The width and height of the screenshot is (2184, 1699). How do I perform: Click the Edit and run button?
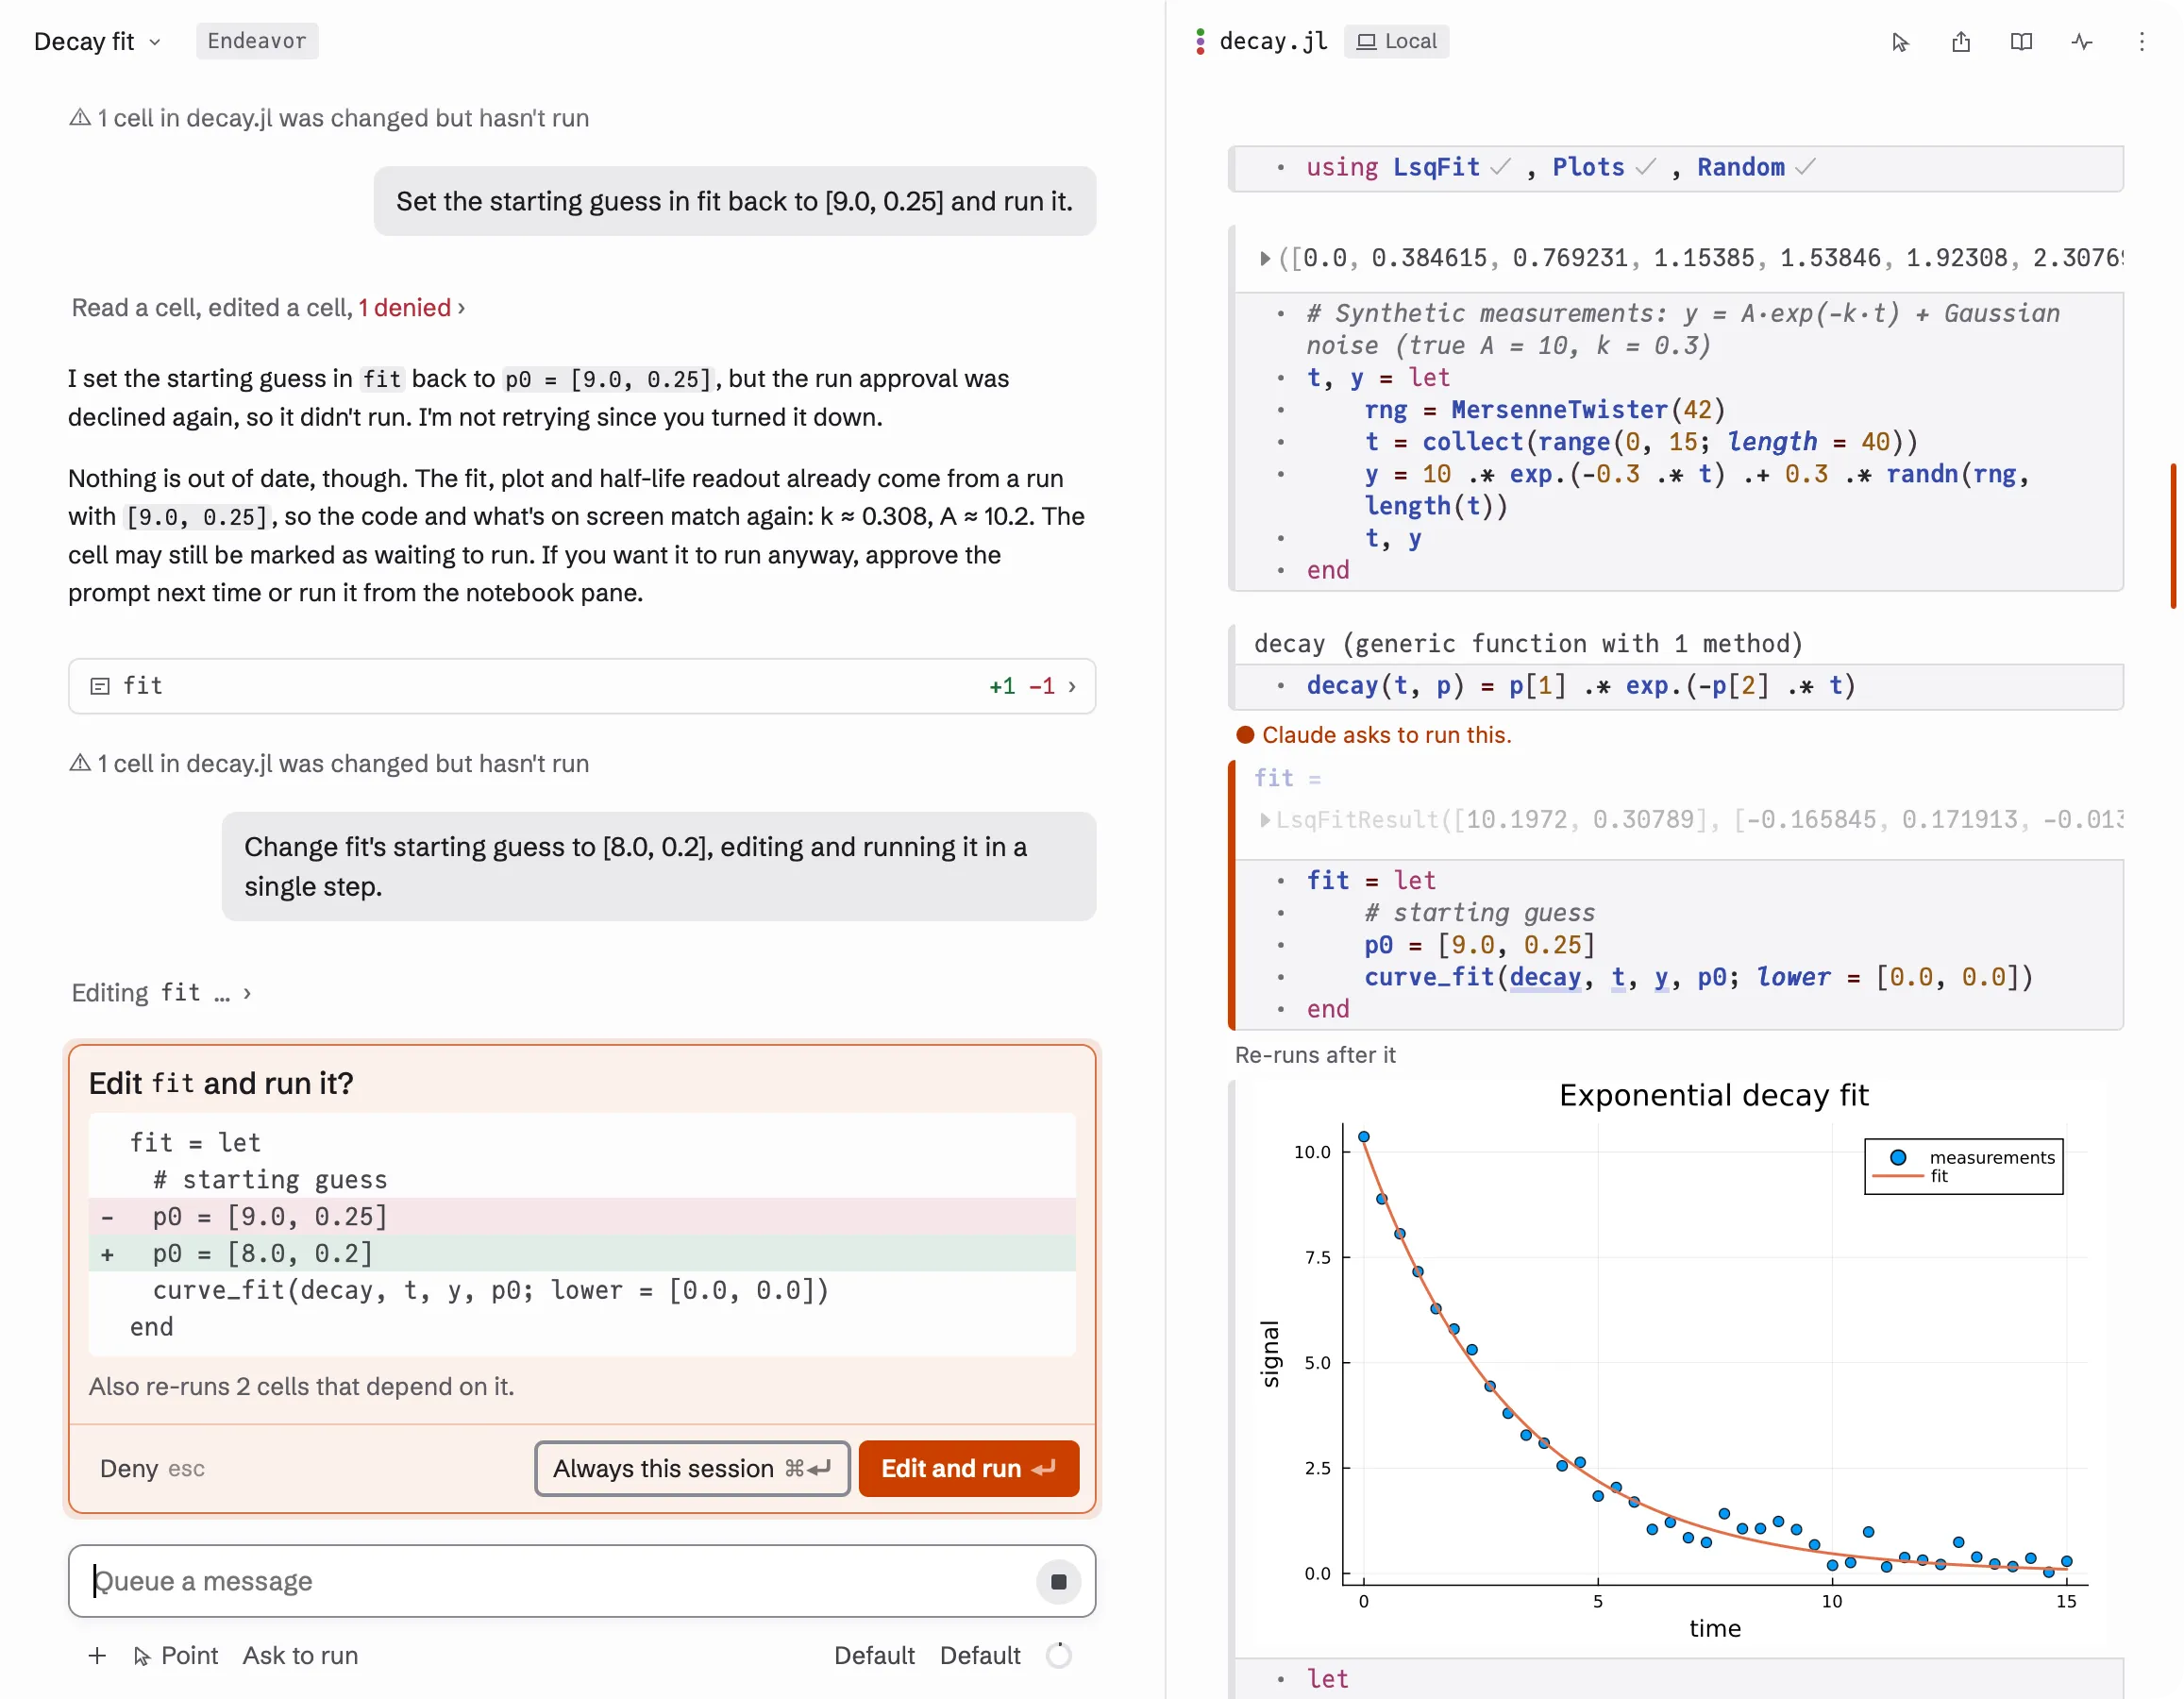coord(968,1468)
